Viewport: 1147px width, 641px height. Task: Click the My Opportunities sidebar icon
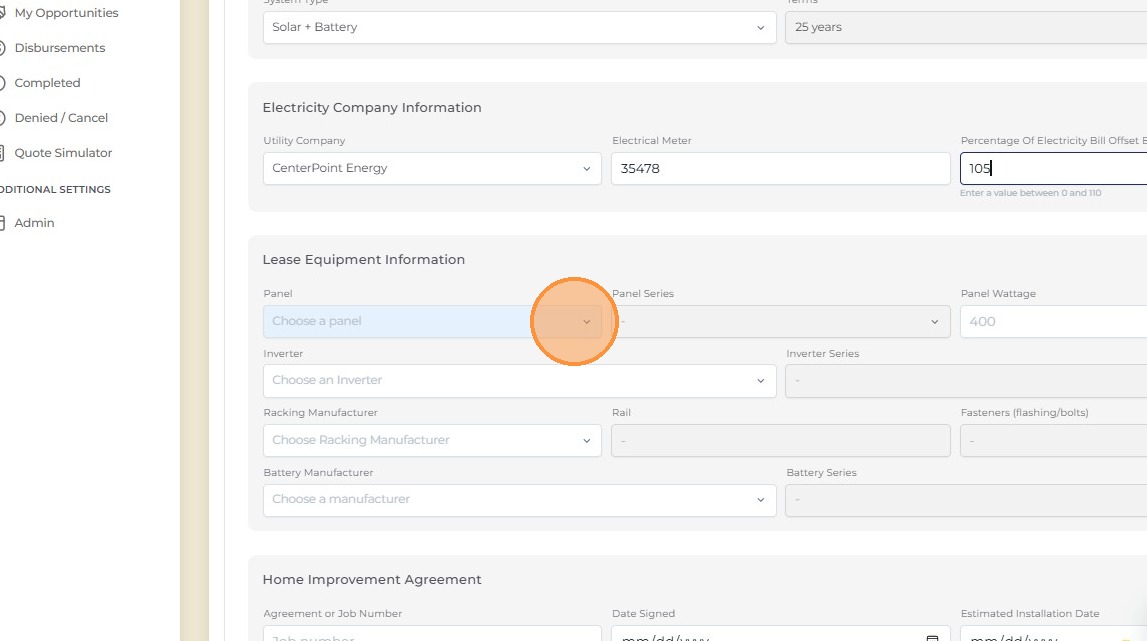pyautogui.click(x=2, y=12)
